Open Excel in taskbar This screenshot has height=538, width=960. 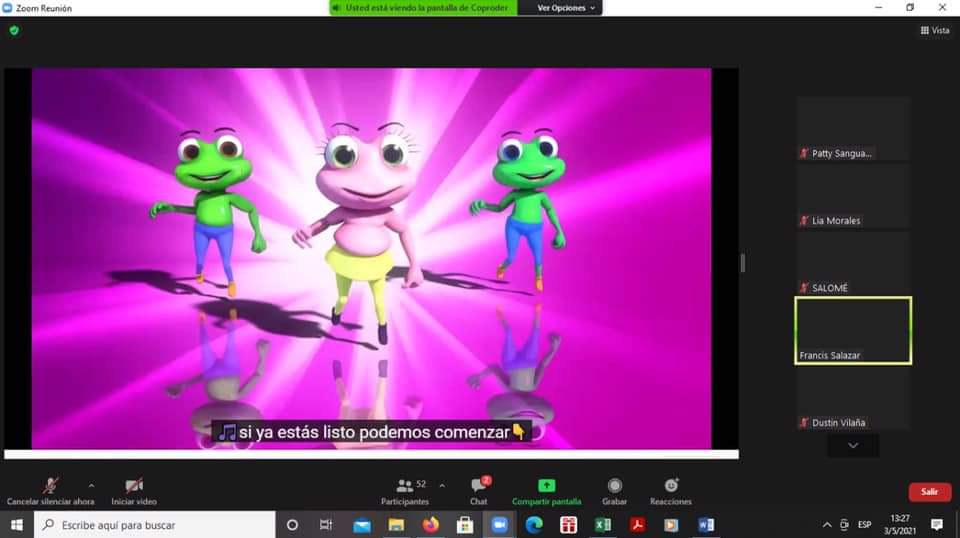click(x=602, y=525)
